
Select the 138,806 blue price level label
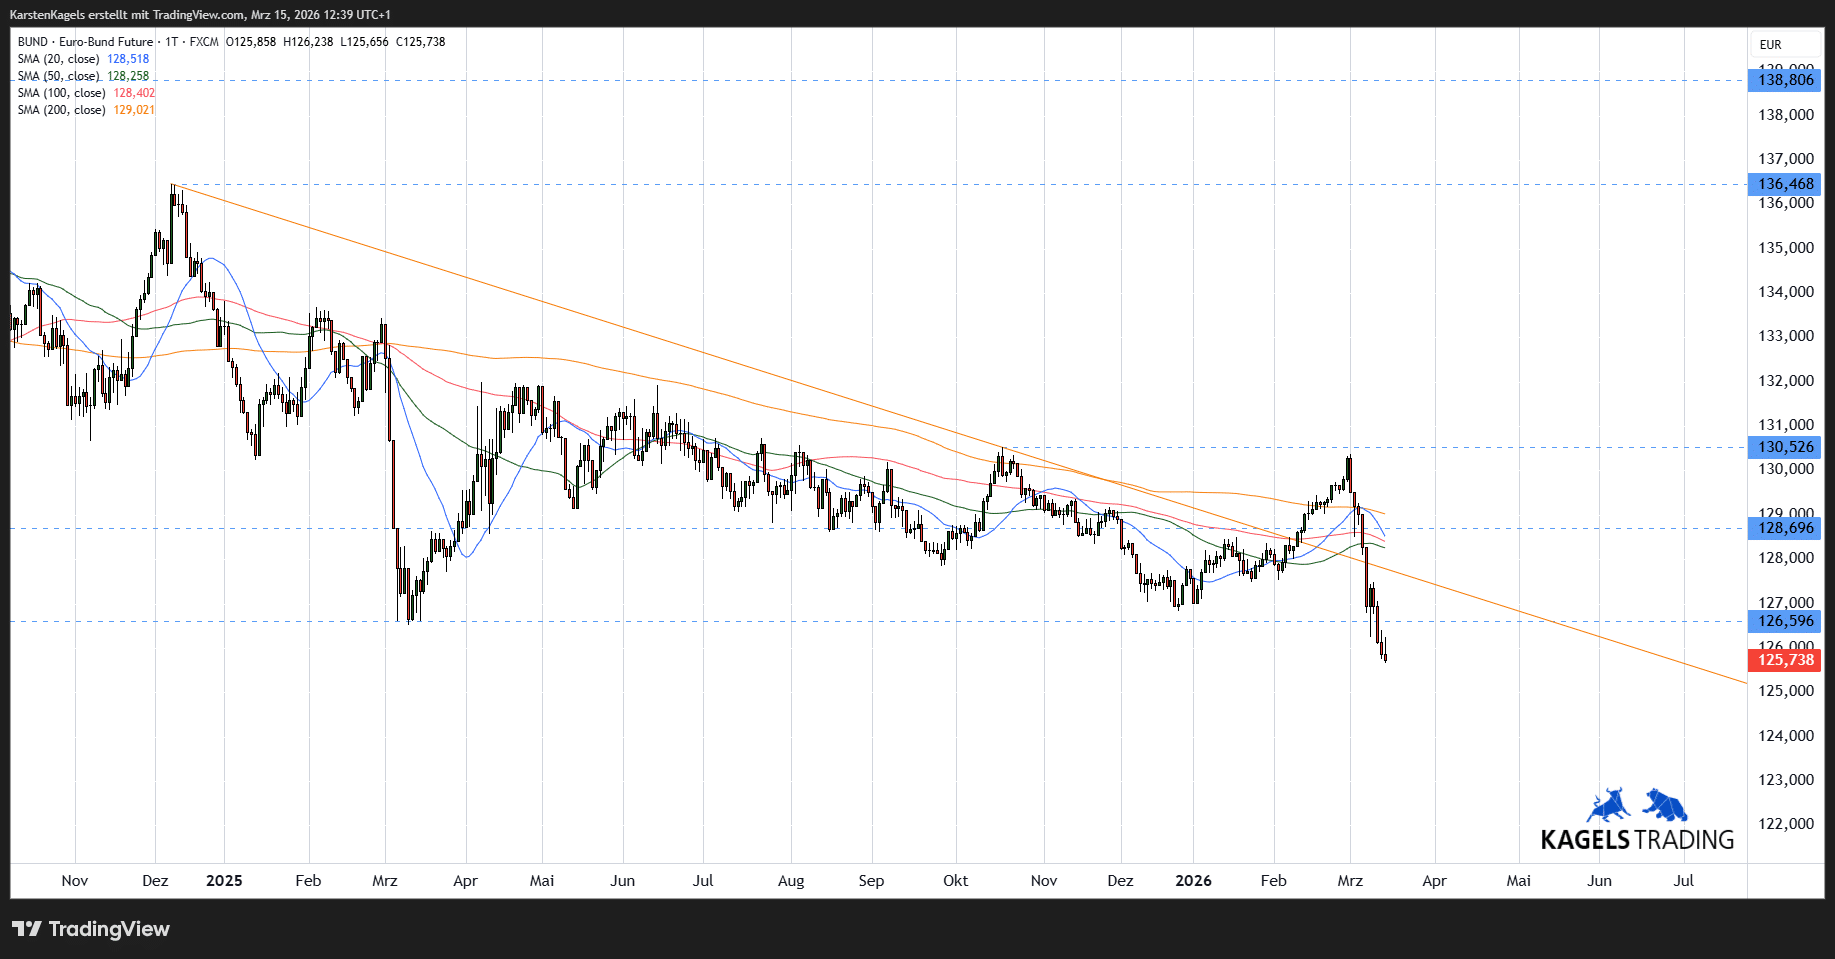[1785, 80]
